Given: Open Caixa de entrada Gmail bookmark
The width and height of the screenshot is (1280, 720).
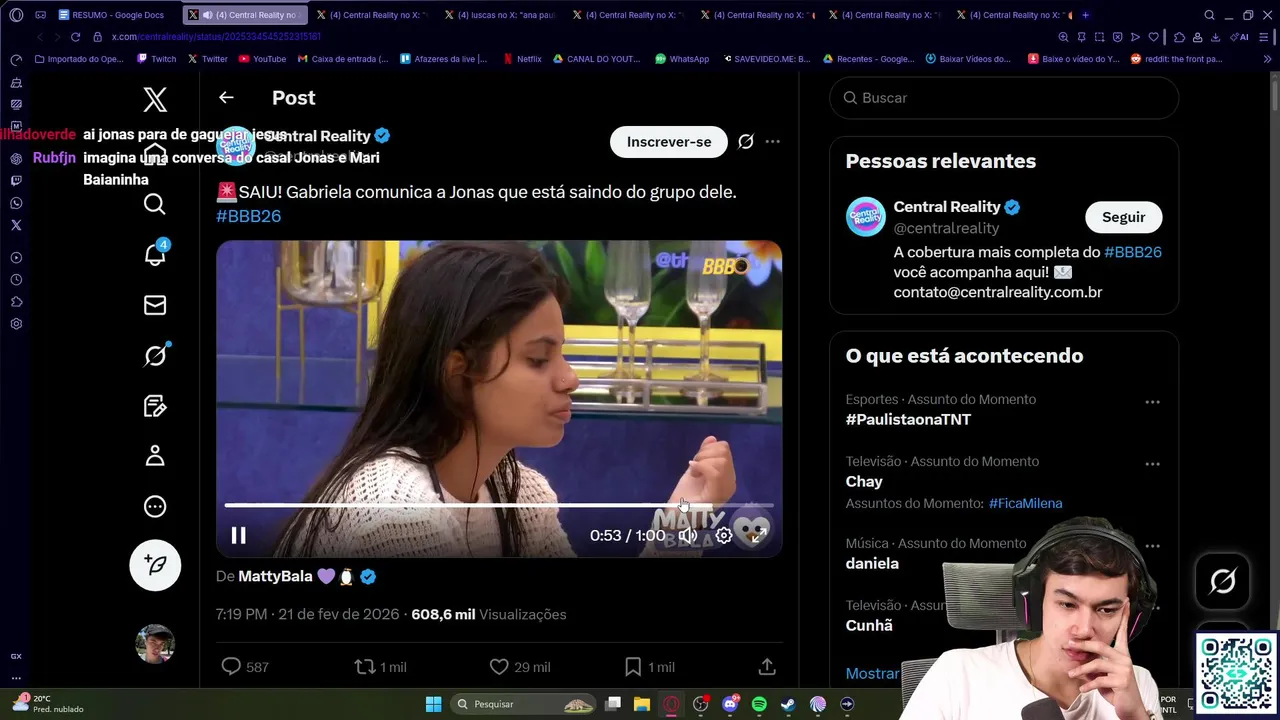Looking at the screenshot, I should [x=342, y=59].
